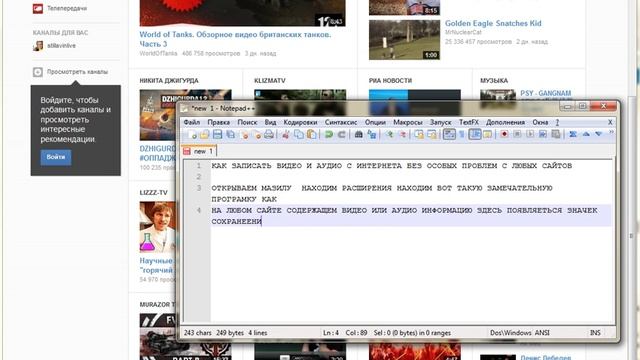Undo using the green arrow icon
This screenshot has width=640, height=360.
point(329,134)
